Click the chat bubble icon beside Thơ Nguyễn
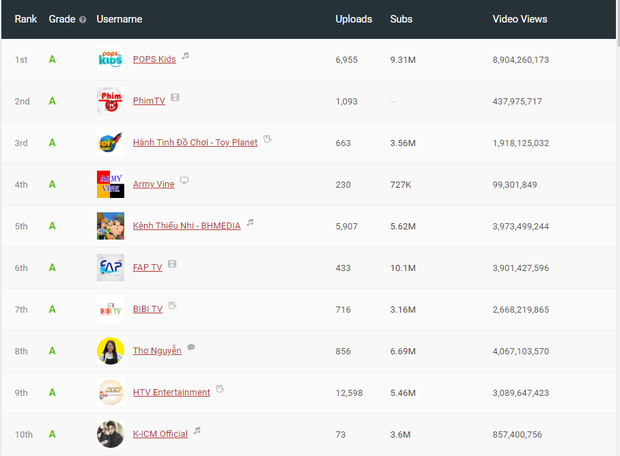This screenshot has height=456, width=620. [191, 347]
